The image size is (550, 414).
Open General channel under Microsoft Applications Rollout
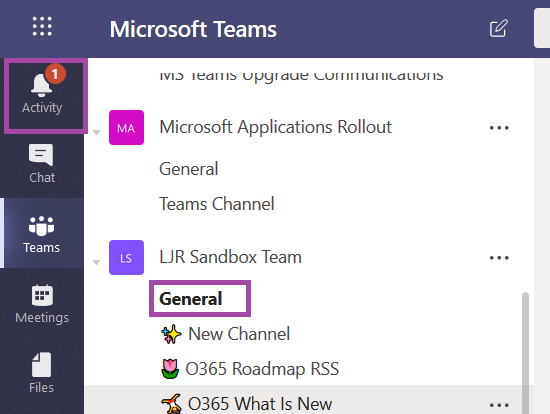(x=189, y=169)
